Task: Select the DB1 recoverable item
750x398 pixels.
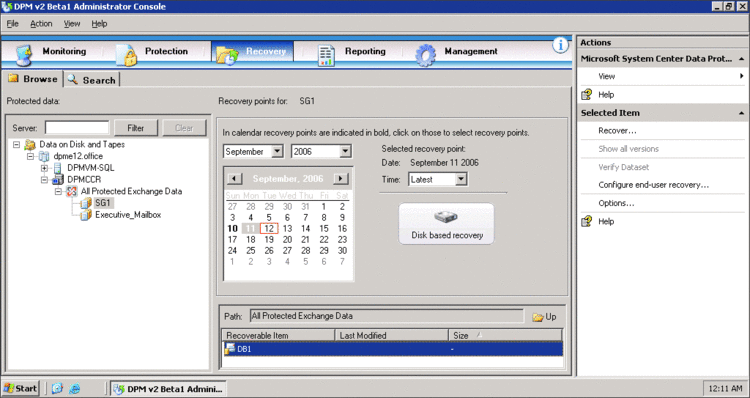Action: (x=392, y=349)
